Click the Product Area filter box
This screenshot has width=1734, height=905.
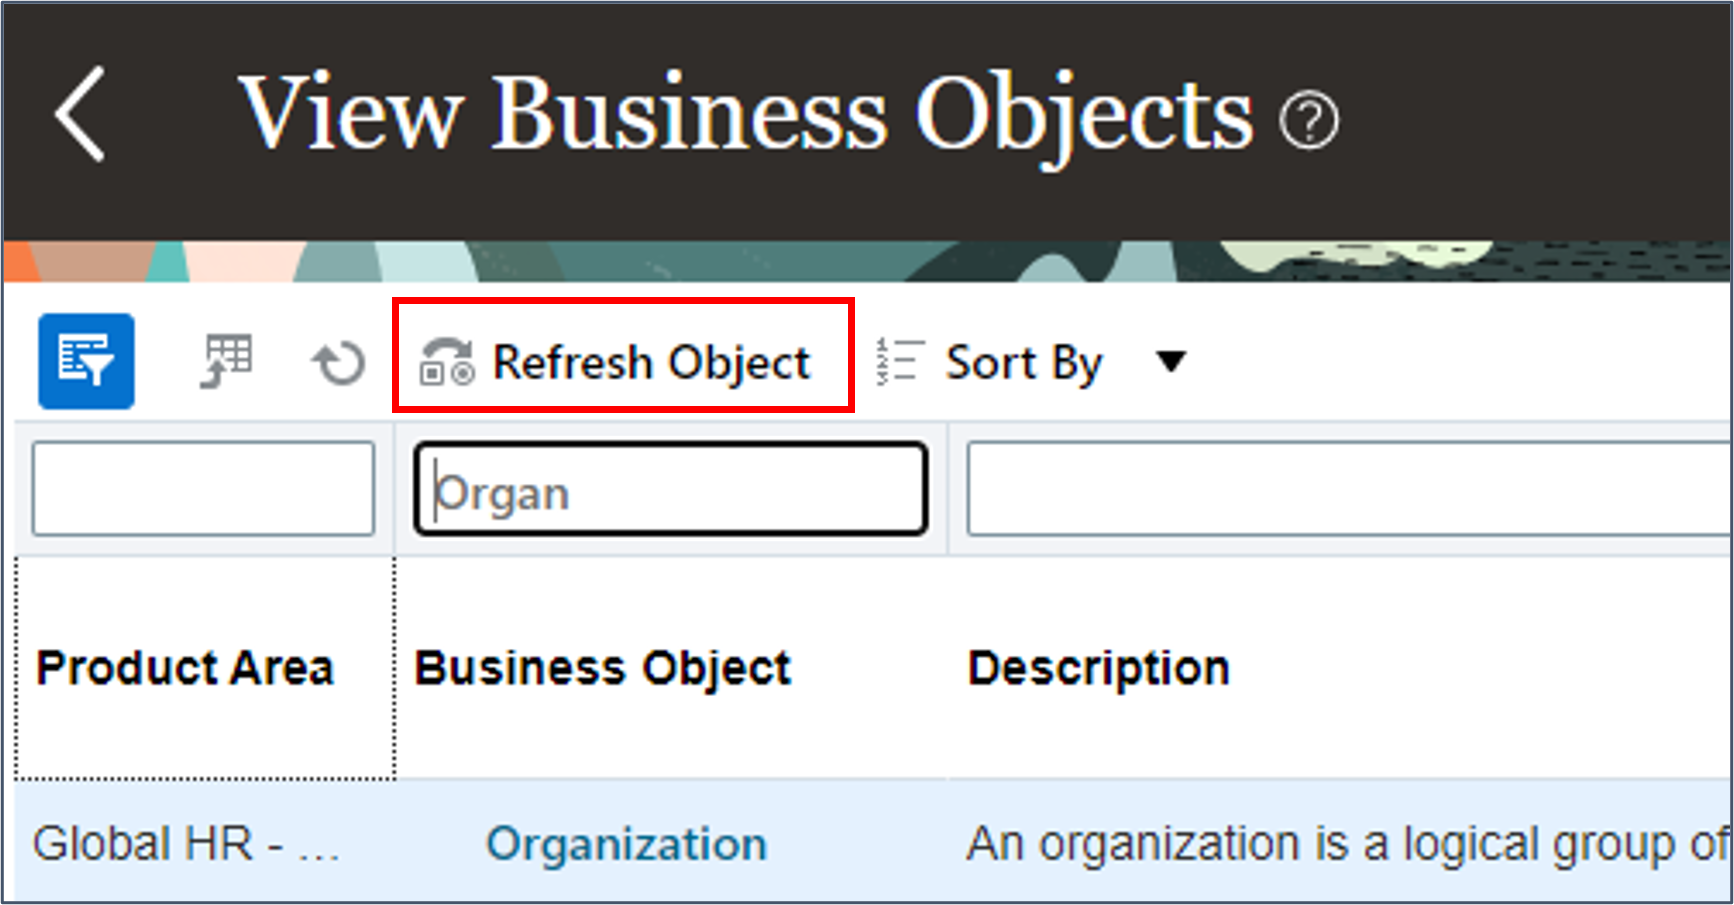(203, 488)
